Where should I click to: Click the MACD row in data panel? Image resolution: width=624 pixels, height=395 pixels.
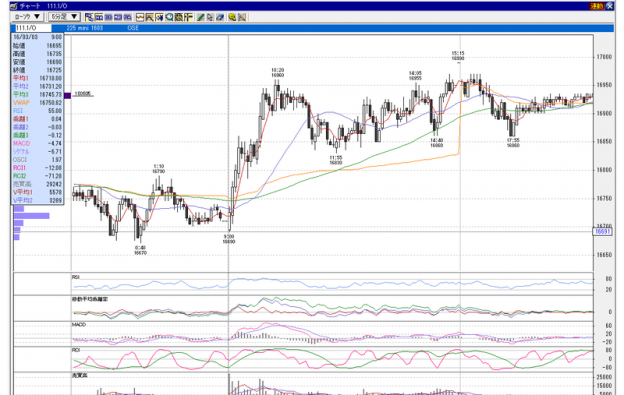pos(37,143)
